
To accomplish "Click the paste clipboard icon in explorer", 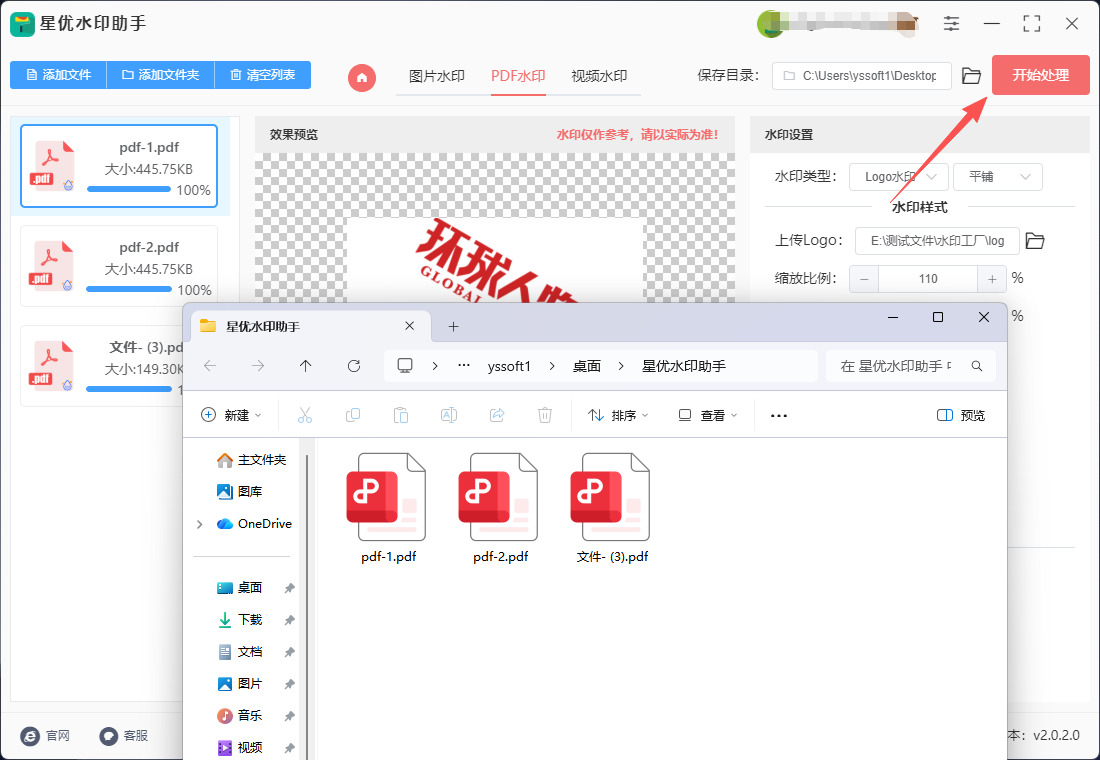I will (401, 415).
